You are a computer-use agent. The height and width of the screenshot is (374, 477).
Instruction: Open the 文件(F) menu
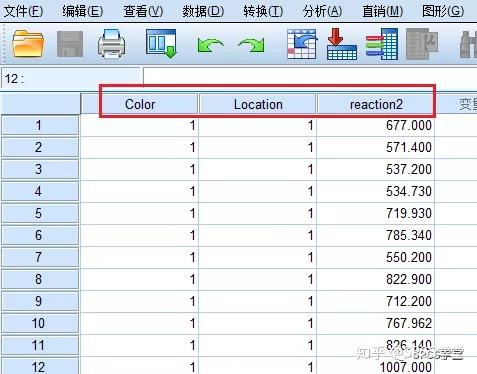(23, 11)
